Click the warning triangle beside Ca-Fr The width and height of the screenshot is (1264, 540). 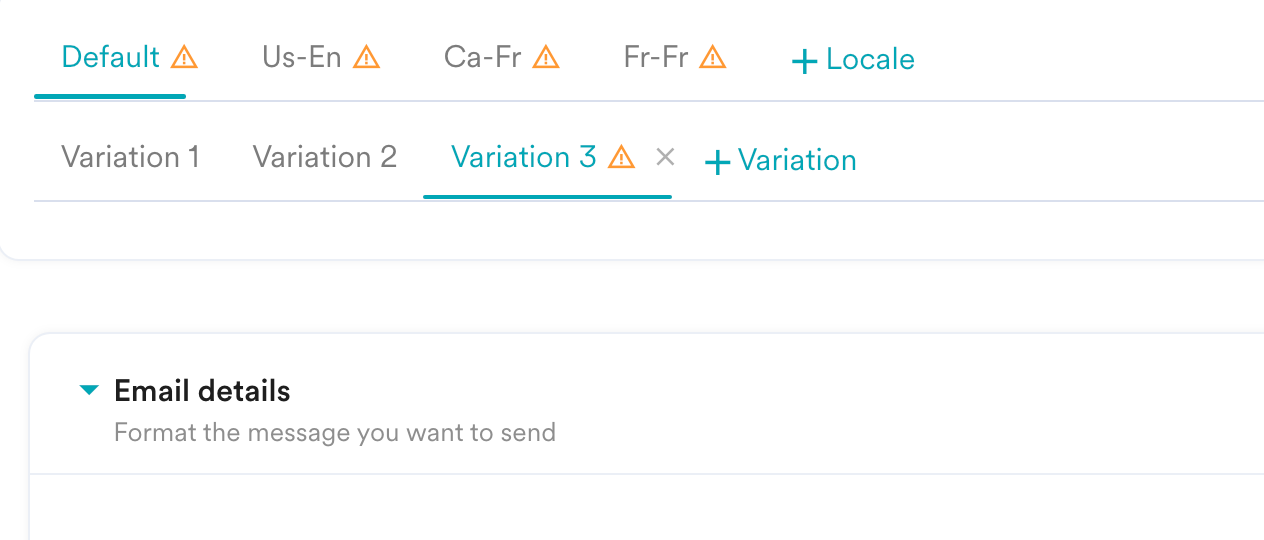546,57
